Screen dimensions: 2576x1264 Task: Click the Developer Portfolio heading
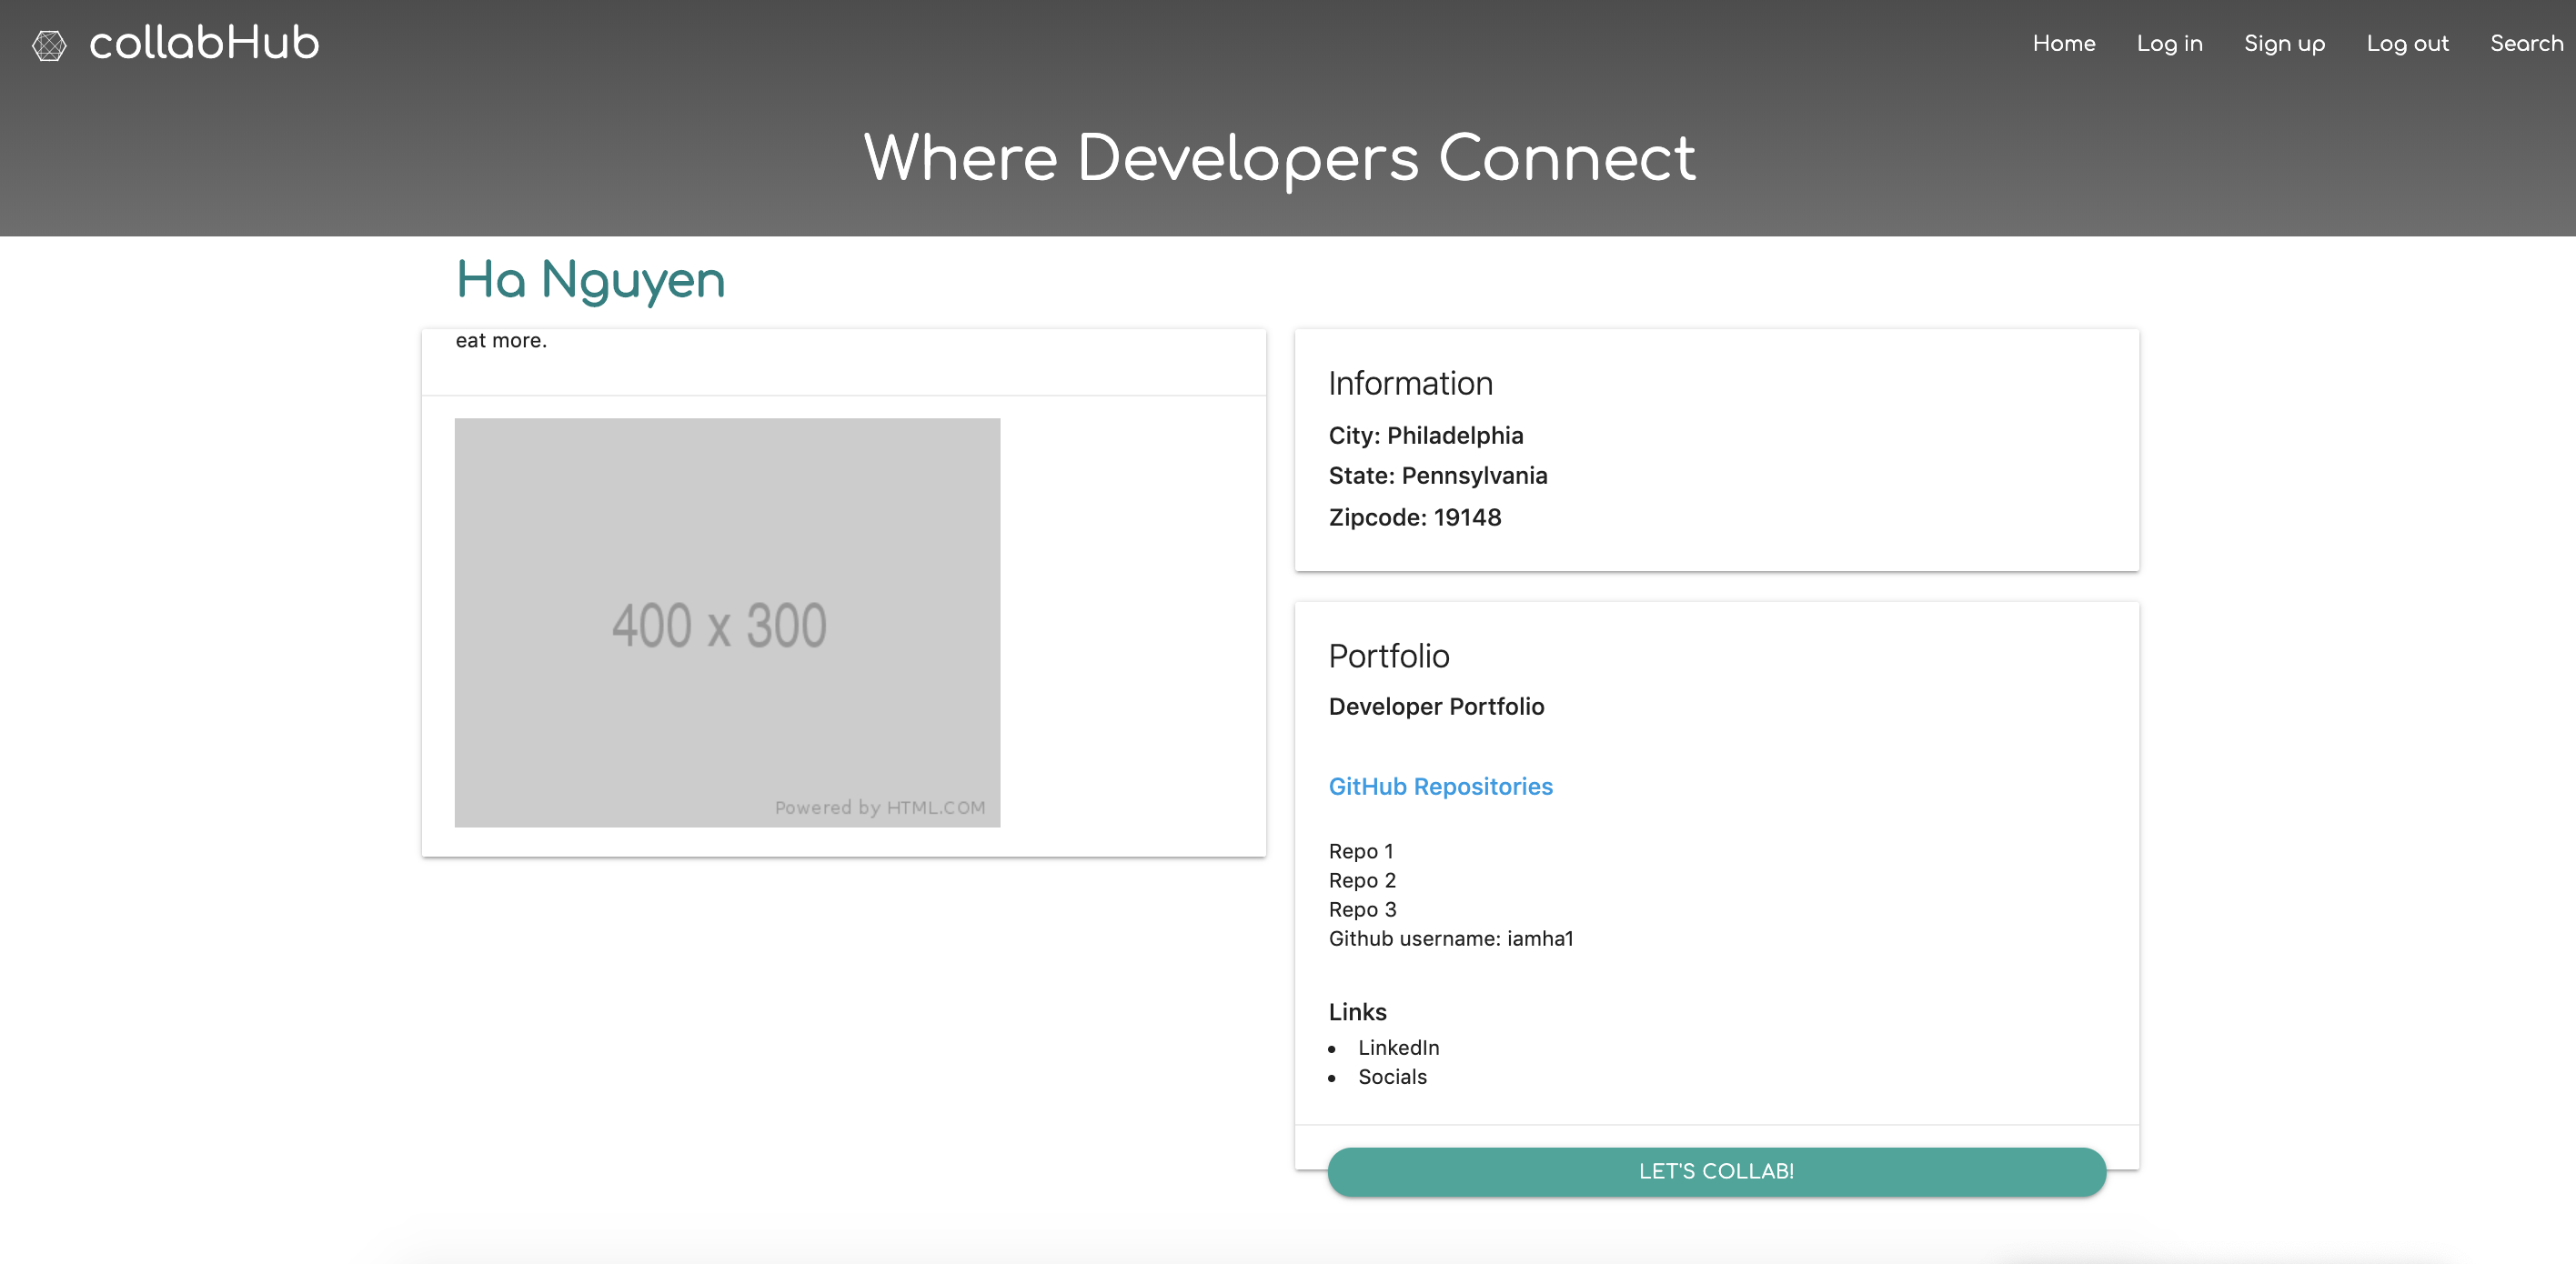click(1436, 706)
